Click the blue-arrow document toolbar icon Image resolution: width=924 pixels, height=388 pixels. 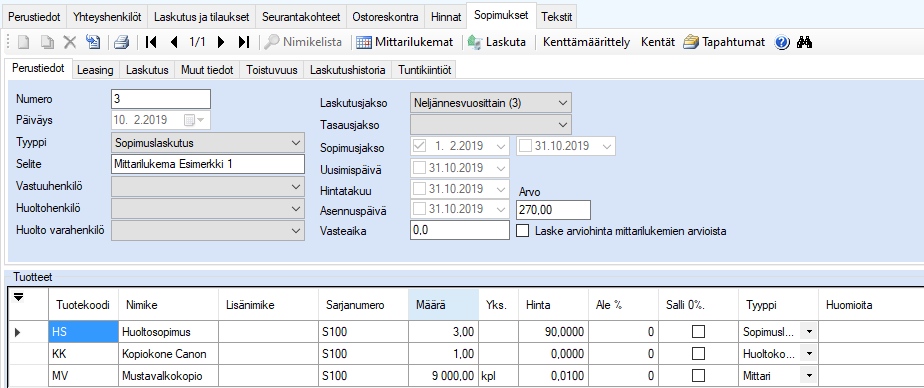[x=93, y=42]
